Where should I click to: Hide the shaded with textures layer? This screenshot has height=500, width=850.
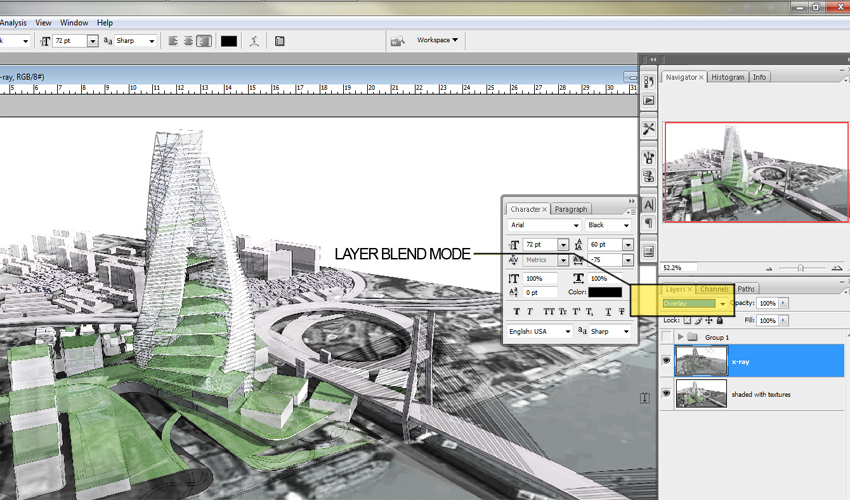click(x=666, y=393)
